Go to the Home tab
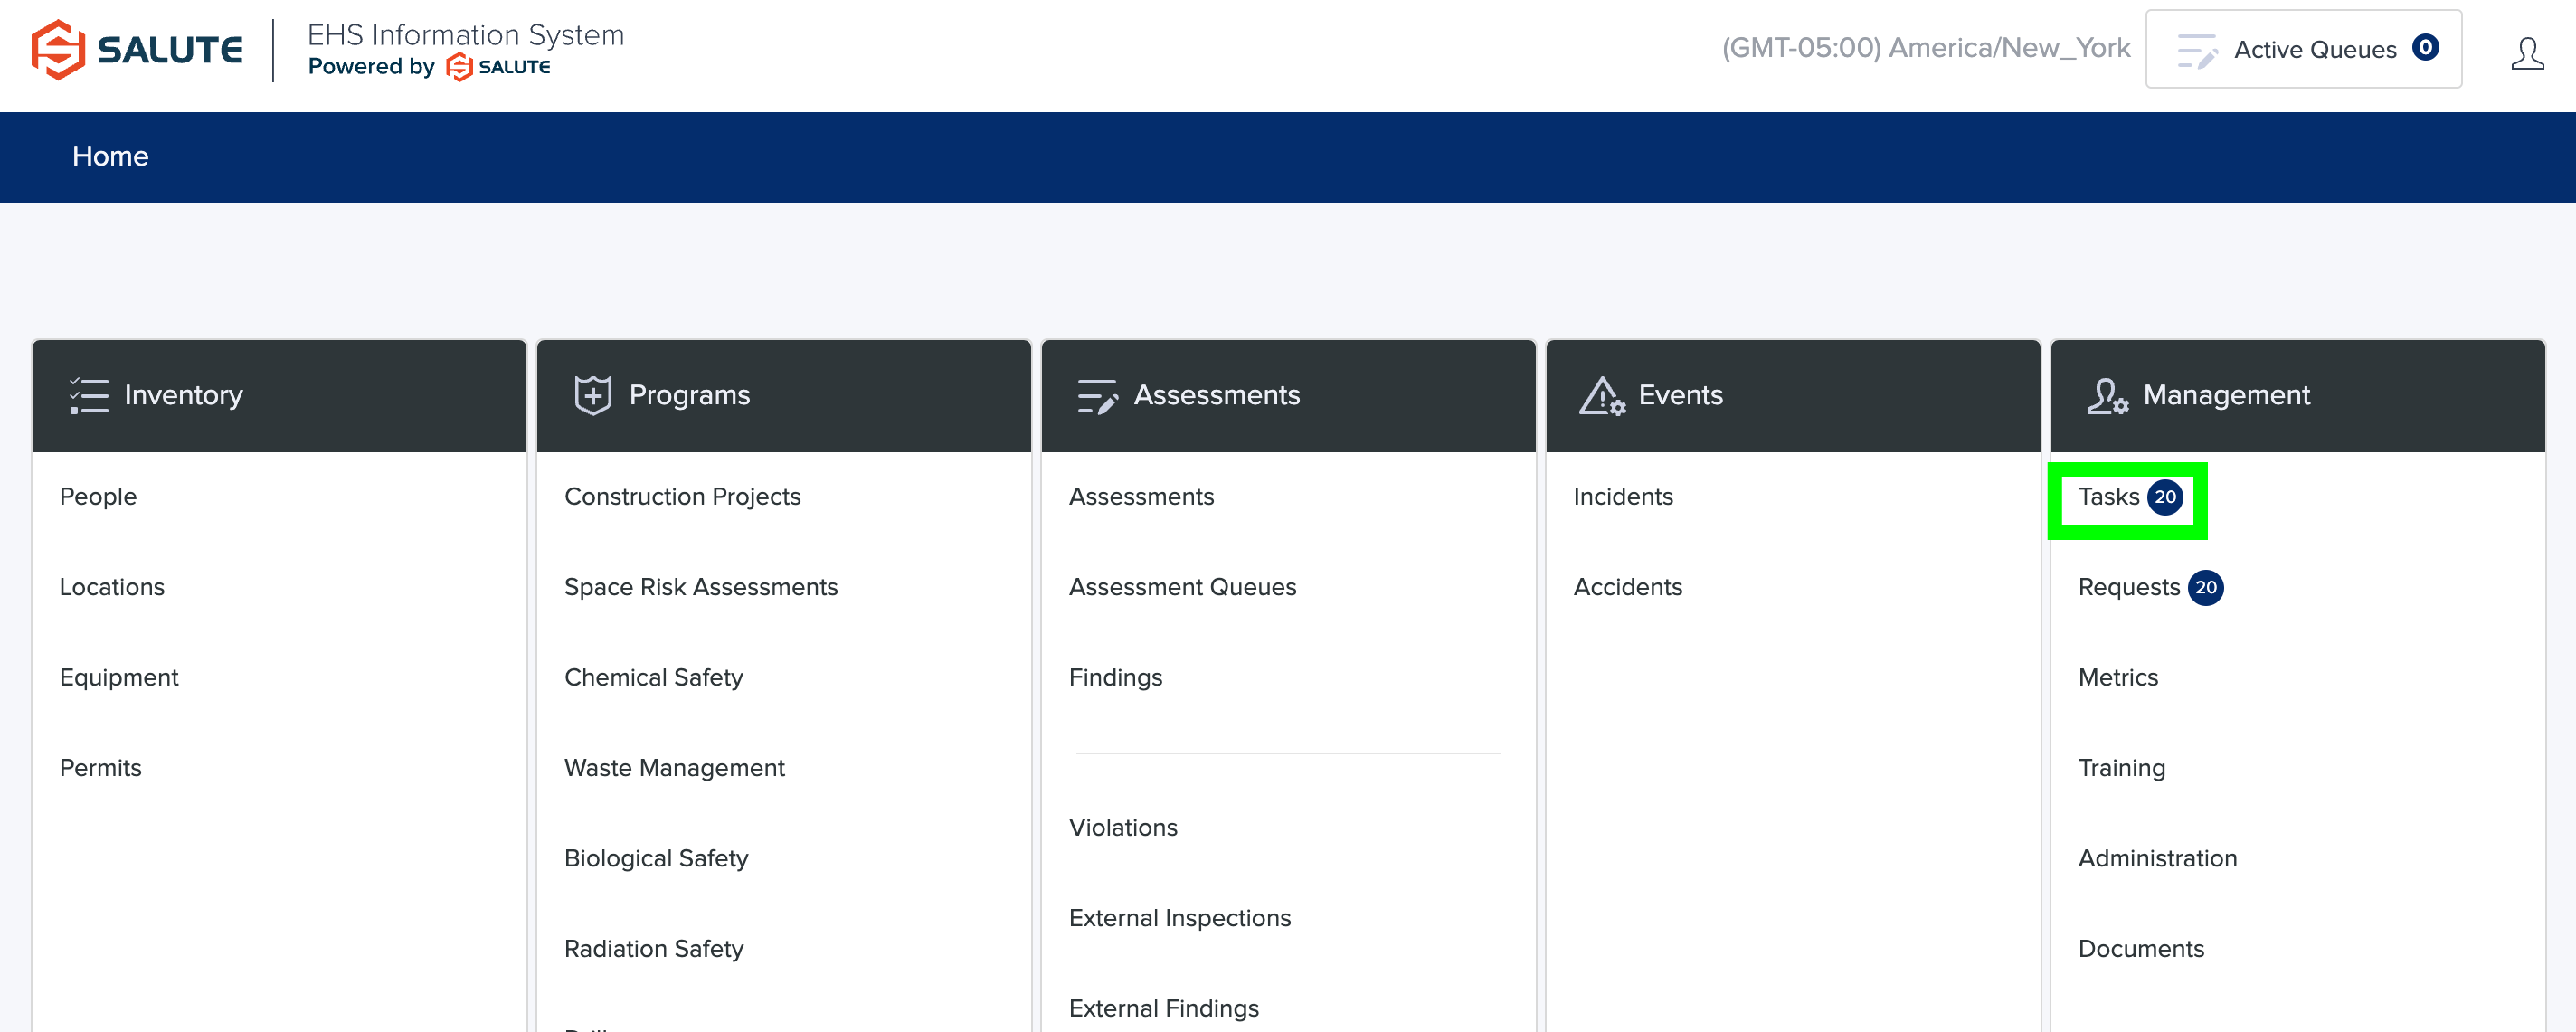 (110, 156)
